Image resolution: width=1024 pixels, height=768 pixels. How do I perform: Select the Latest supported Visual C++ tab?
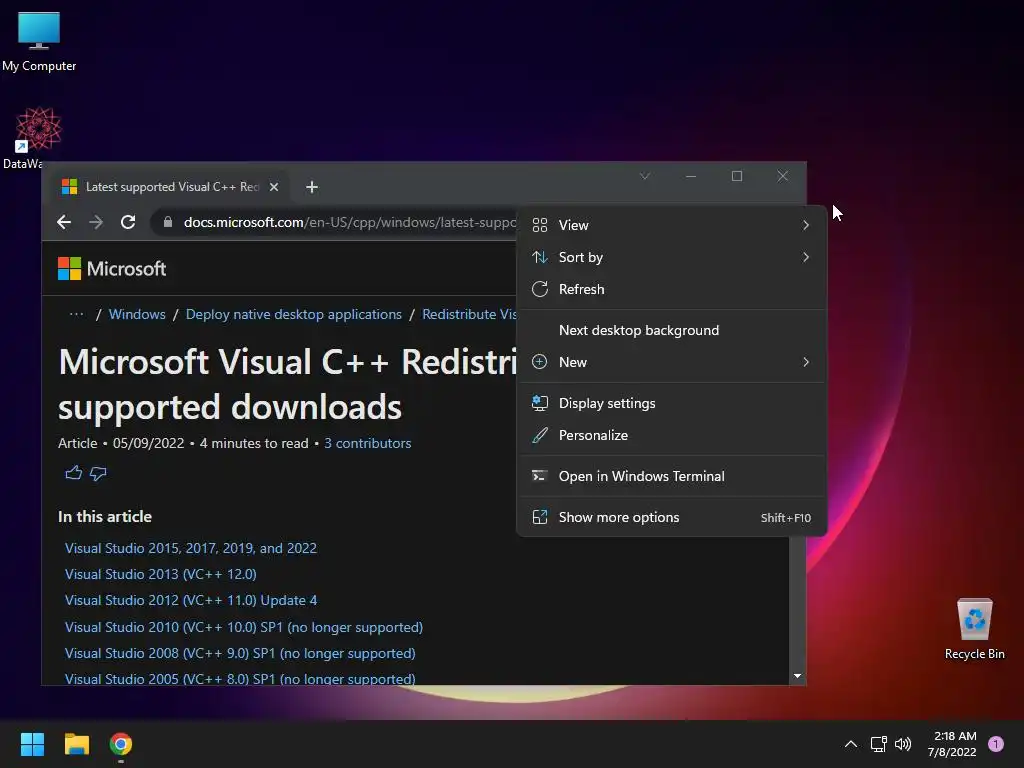[170, 187]
